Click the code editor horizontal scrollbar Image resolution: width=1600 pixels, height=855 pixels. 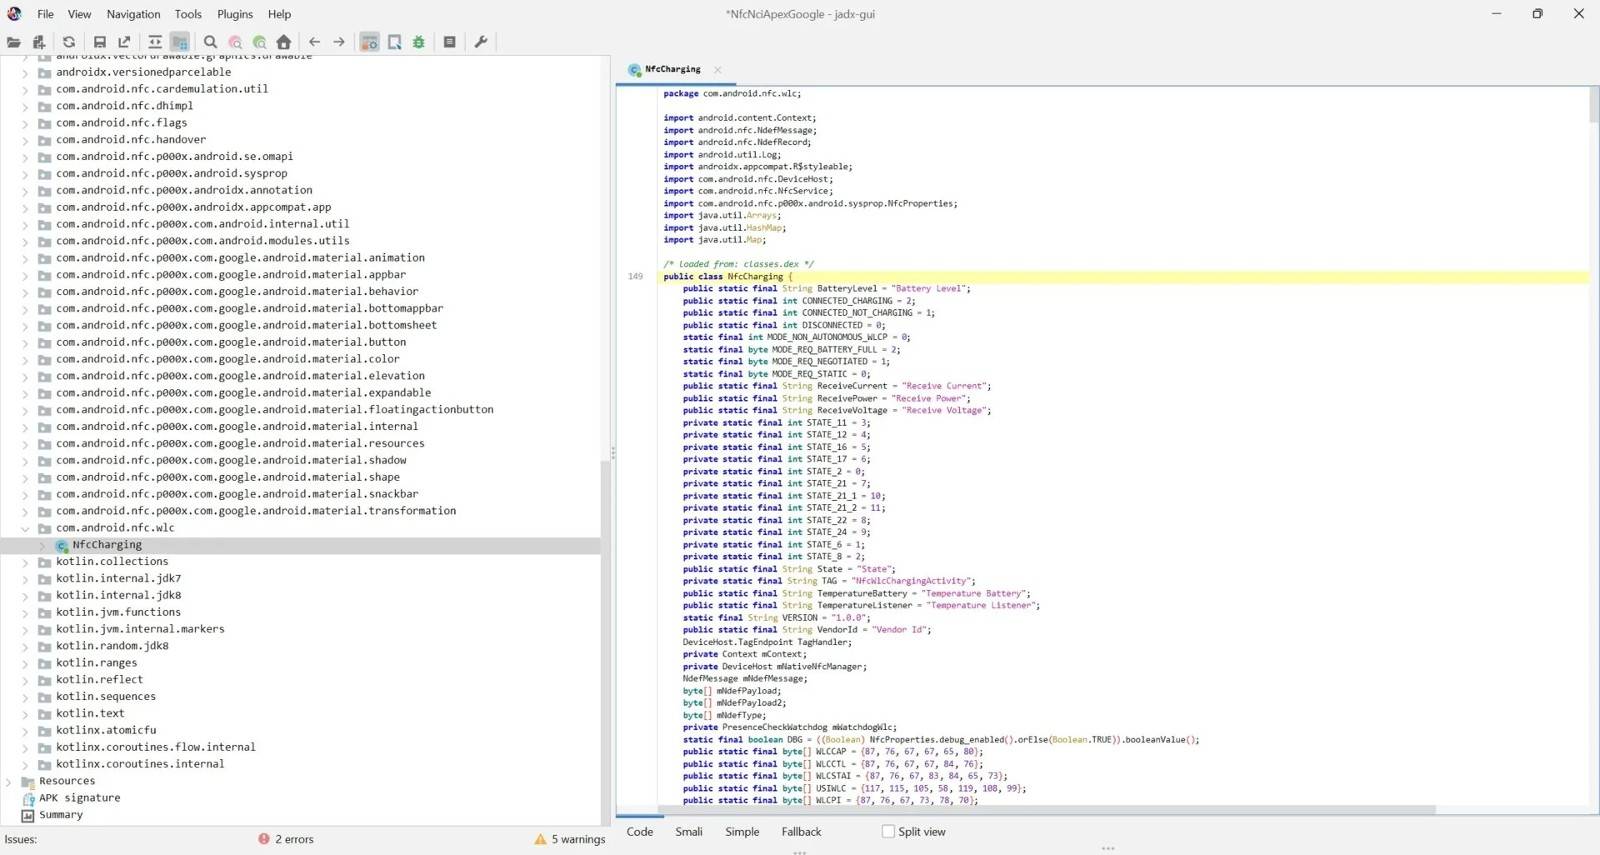[1047, 809]
